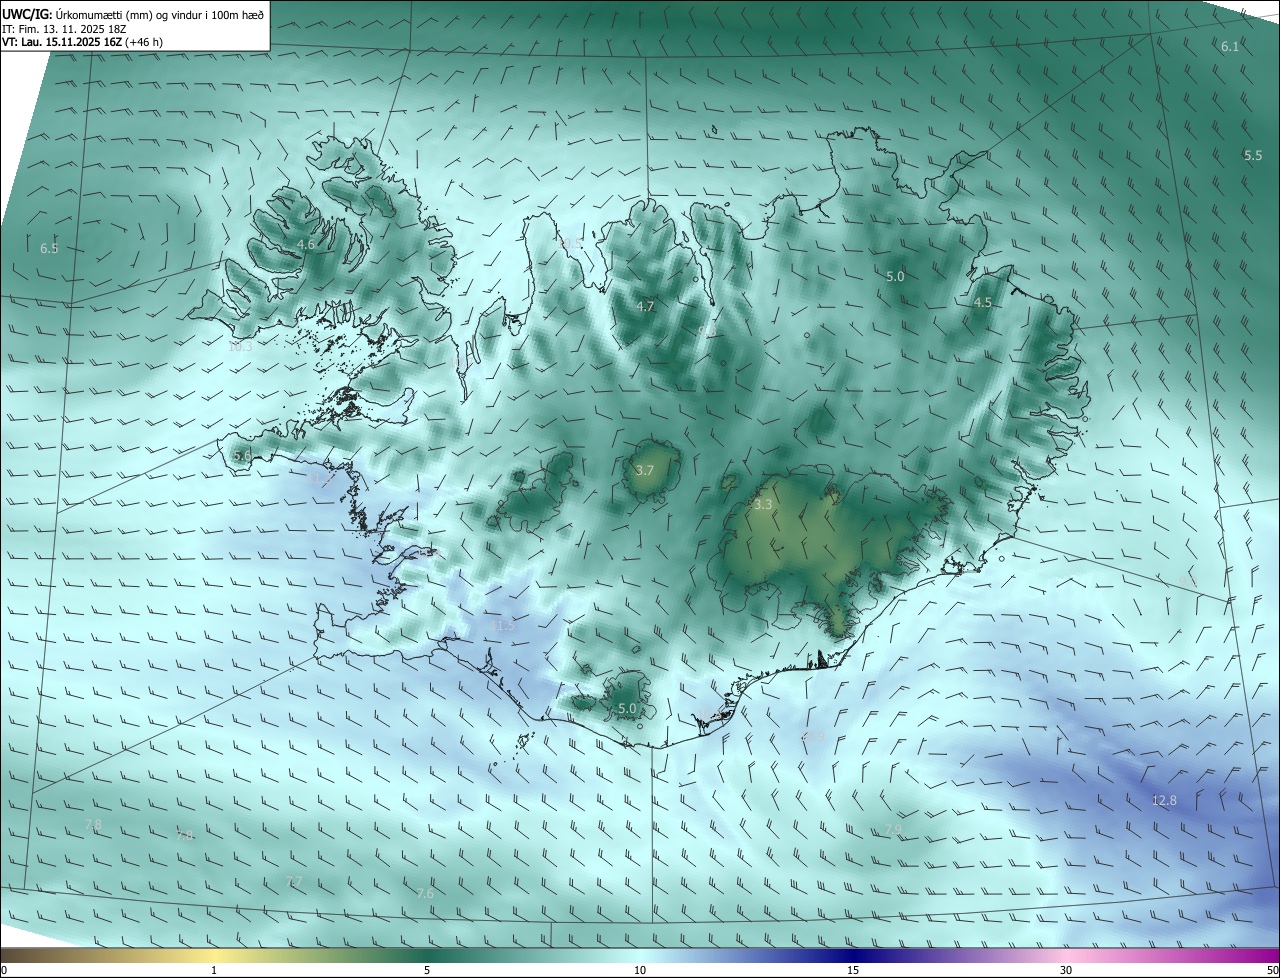Click the 30 tick on the color scale
1280x978 pixels.
pos(1066,970)
